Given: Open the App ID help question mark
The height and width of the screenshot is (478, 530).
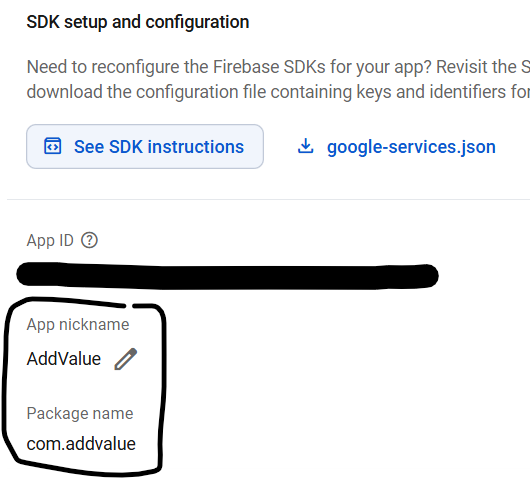Looking at the screenshot, I should click(x=89, y=240).
